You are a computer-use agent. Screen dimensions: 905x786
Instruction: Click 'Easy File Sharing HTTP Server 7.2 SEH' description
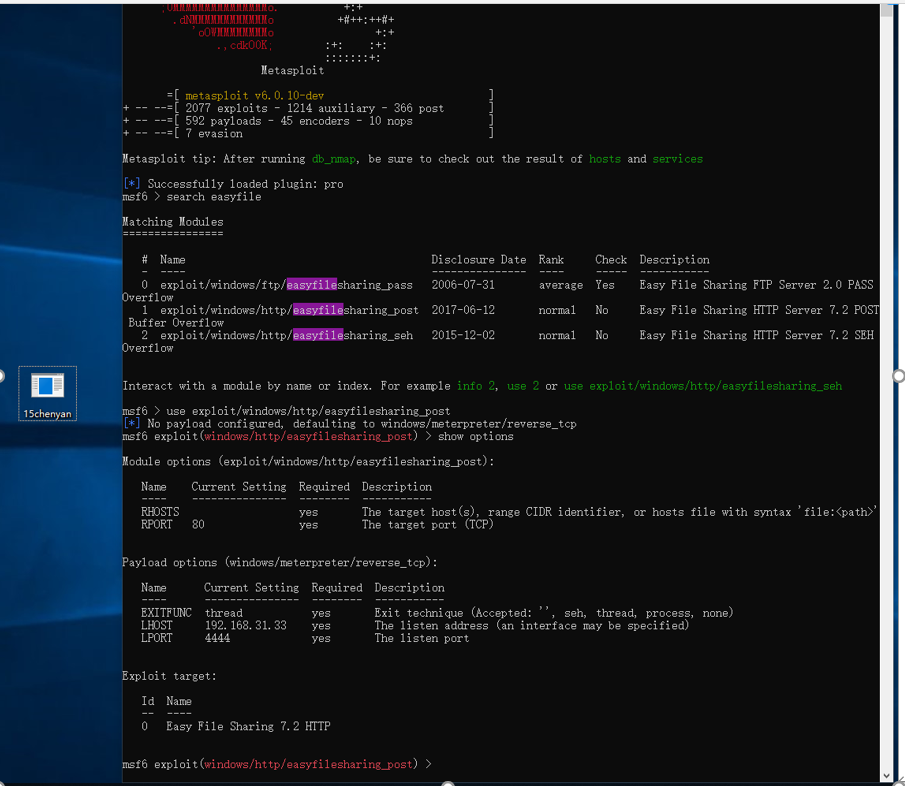pos(756,335)
